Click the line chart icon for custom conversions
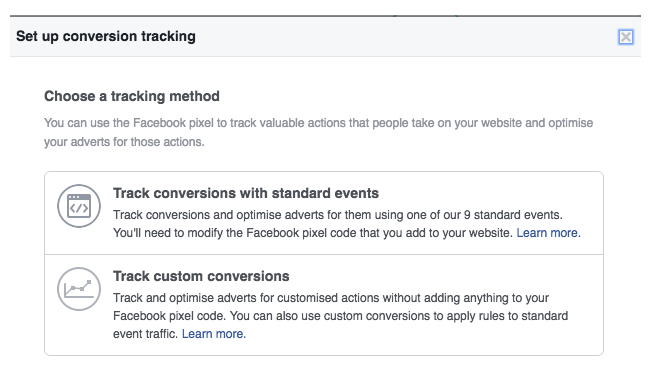The image size is (671, 391). pyautogui.click(x=79, y=289)
